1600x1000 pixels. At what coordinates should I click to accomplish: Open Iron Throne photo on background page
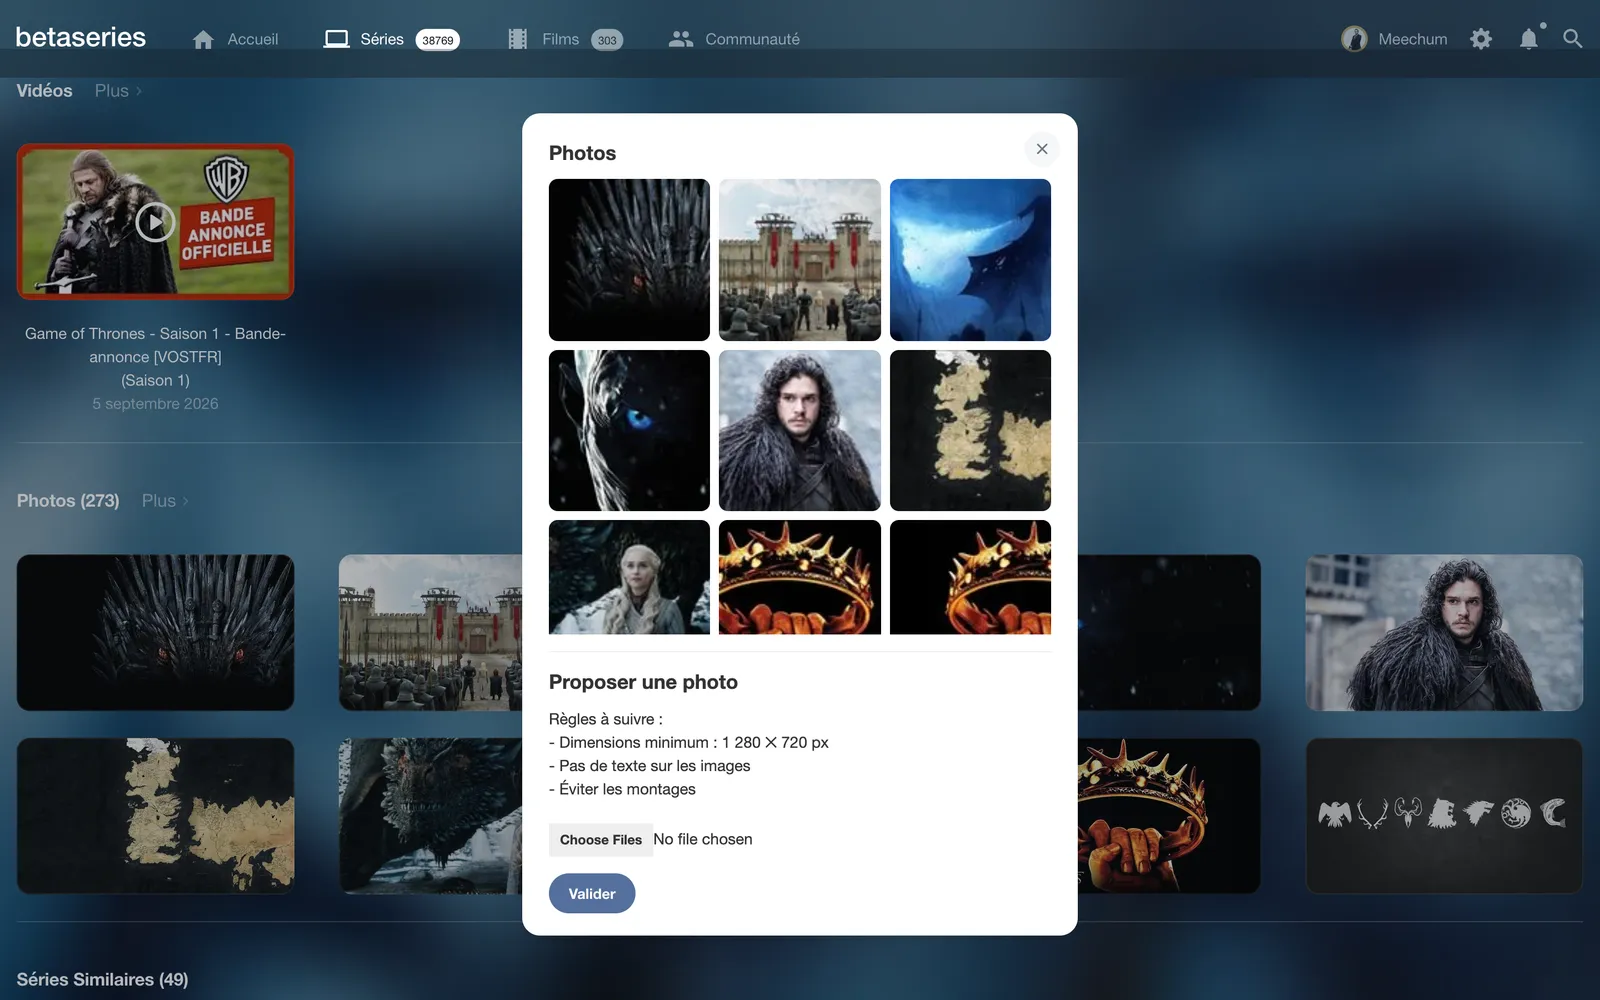pyautogui.click(x=155, y=633)
